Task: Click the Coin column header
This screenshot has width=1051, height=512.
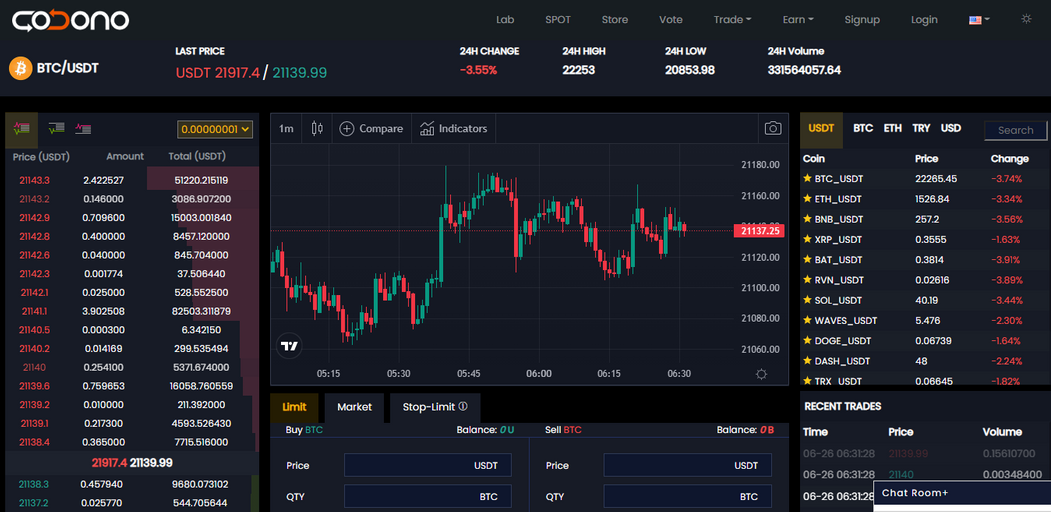Action: (x=814, y=159)
